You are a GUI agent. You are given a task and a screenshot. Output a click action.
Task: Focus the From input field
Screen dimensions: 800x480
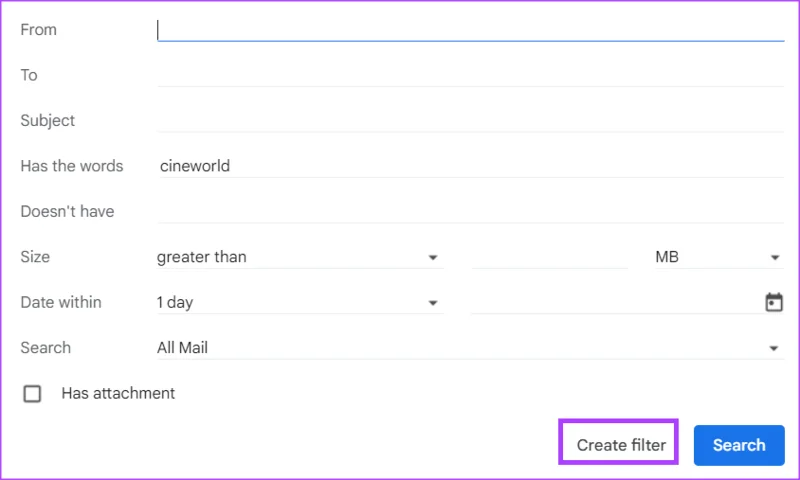pyautogui.click(x=470, y=30)
